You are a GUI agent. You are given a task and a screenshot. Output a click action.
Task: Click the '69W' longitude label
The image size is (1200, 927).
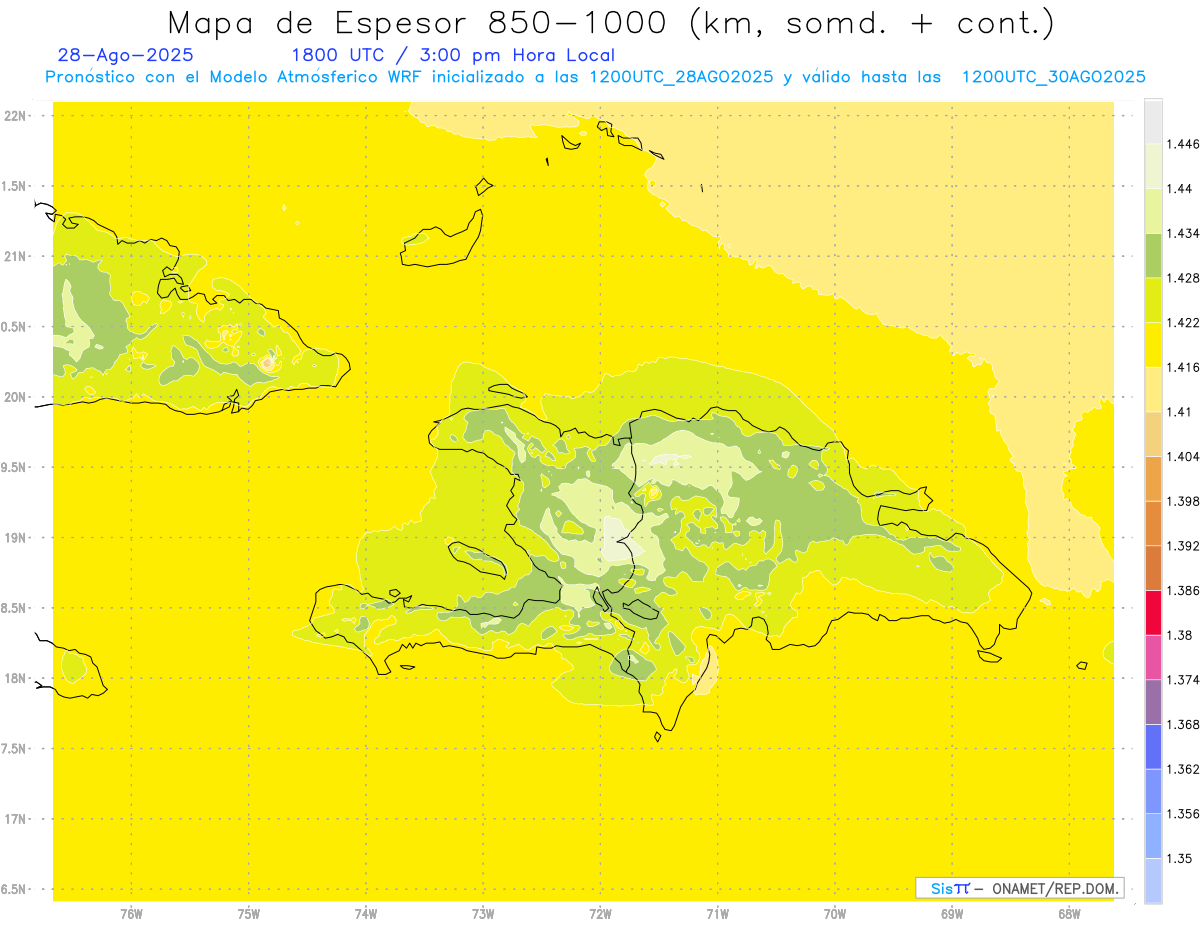pos(952,914)
